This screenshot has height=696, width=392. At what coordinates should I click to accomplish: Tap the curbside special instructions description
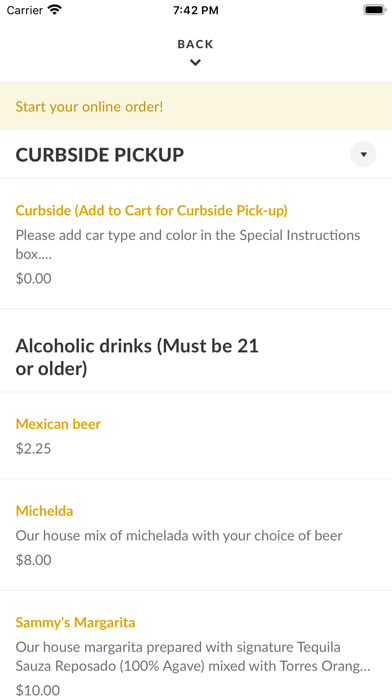click(188, 245)
